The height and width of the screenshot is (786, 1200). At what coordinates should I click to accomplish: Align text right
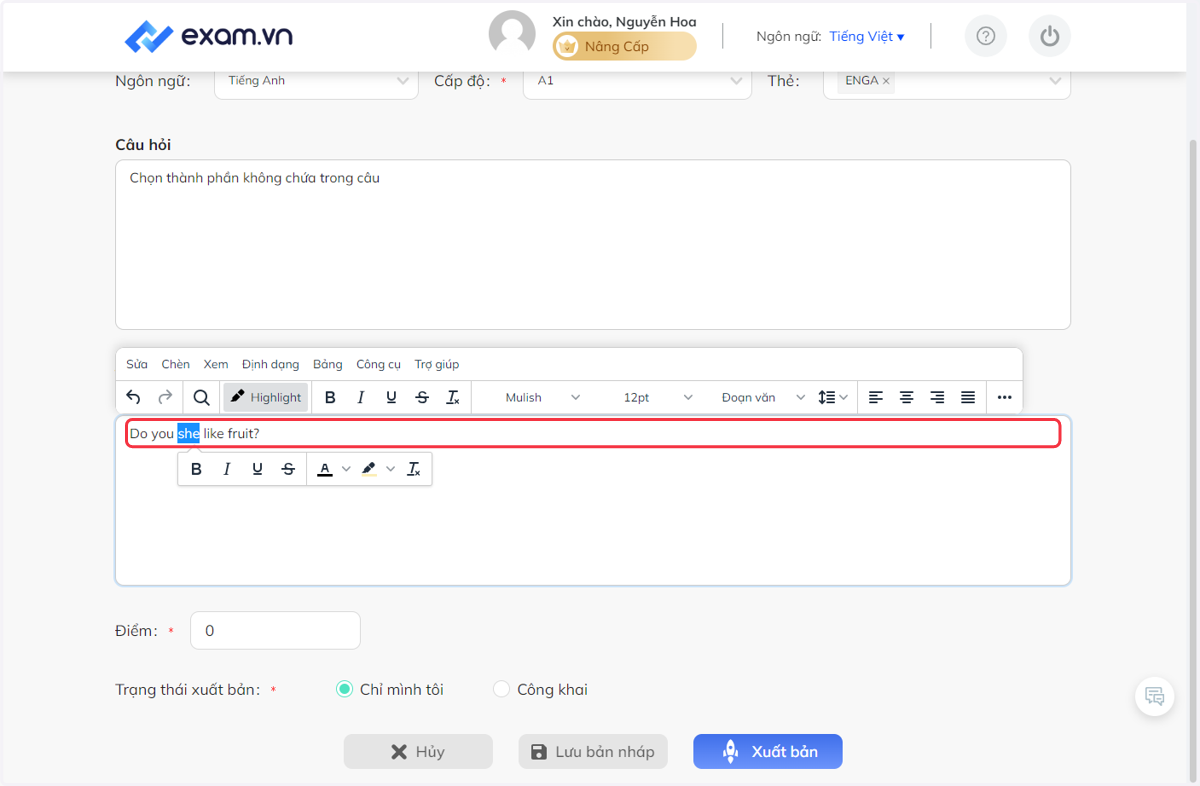937,397
